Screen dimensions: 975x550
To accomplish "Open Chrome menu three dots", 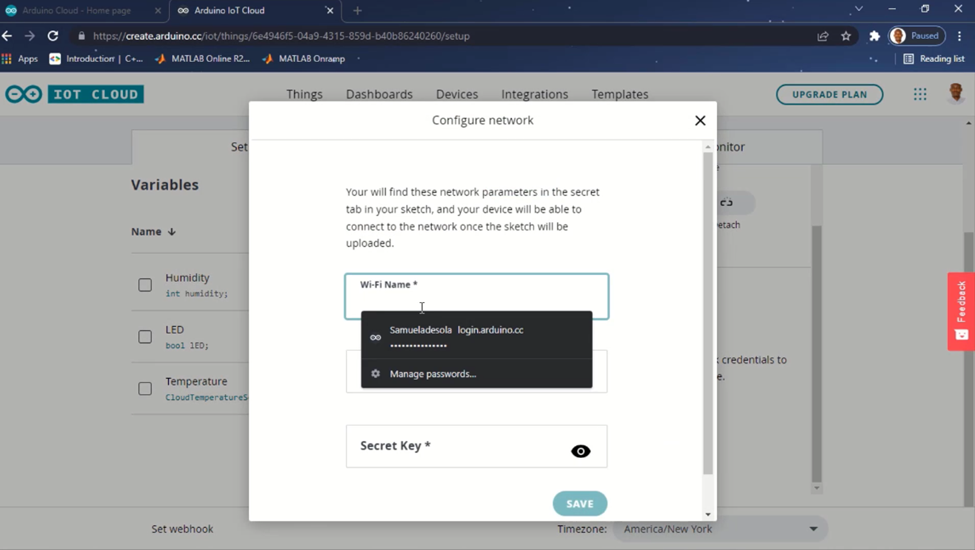I will tap(959, 36).
